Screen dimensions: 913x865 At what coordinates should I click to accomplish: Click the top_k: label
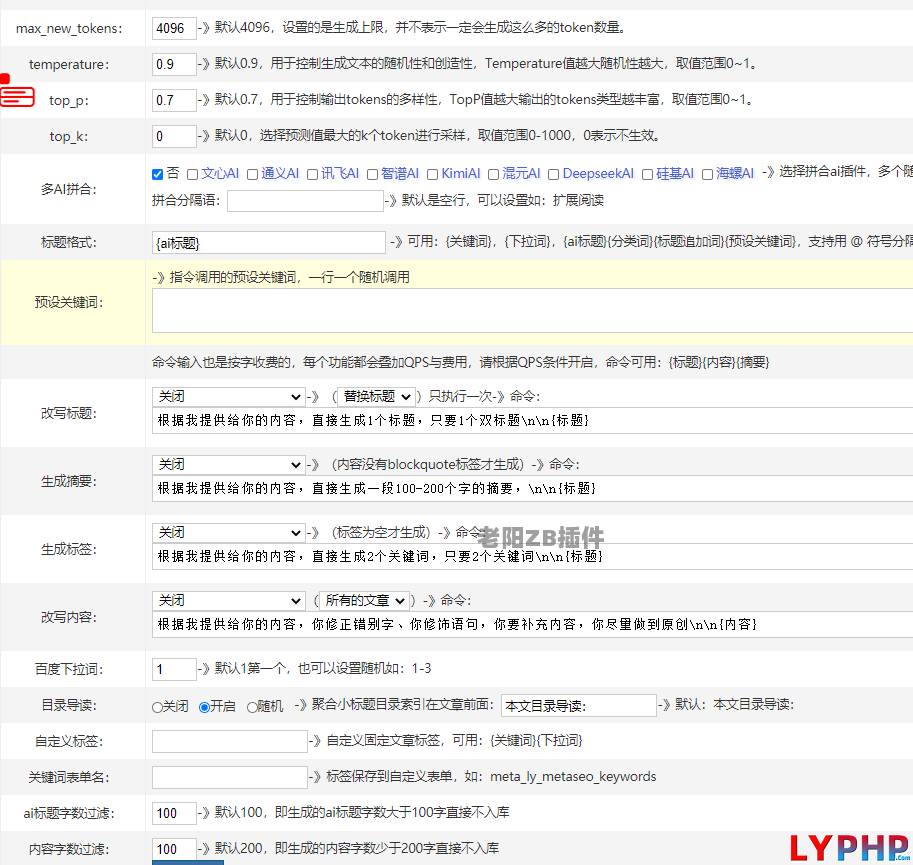(69, 136)
